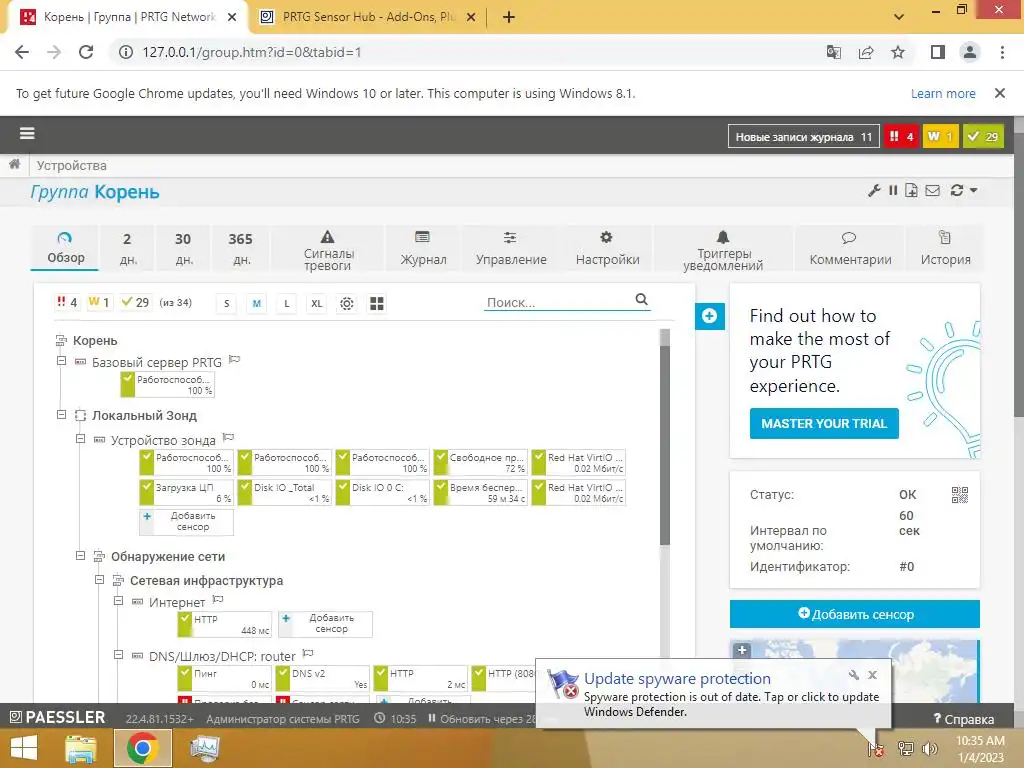Screen dimensions: 1024x768
Task: Refresh the page using the refresh icon
Action: pyautogui.click(x=957, y=191)
